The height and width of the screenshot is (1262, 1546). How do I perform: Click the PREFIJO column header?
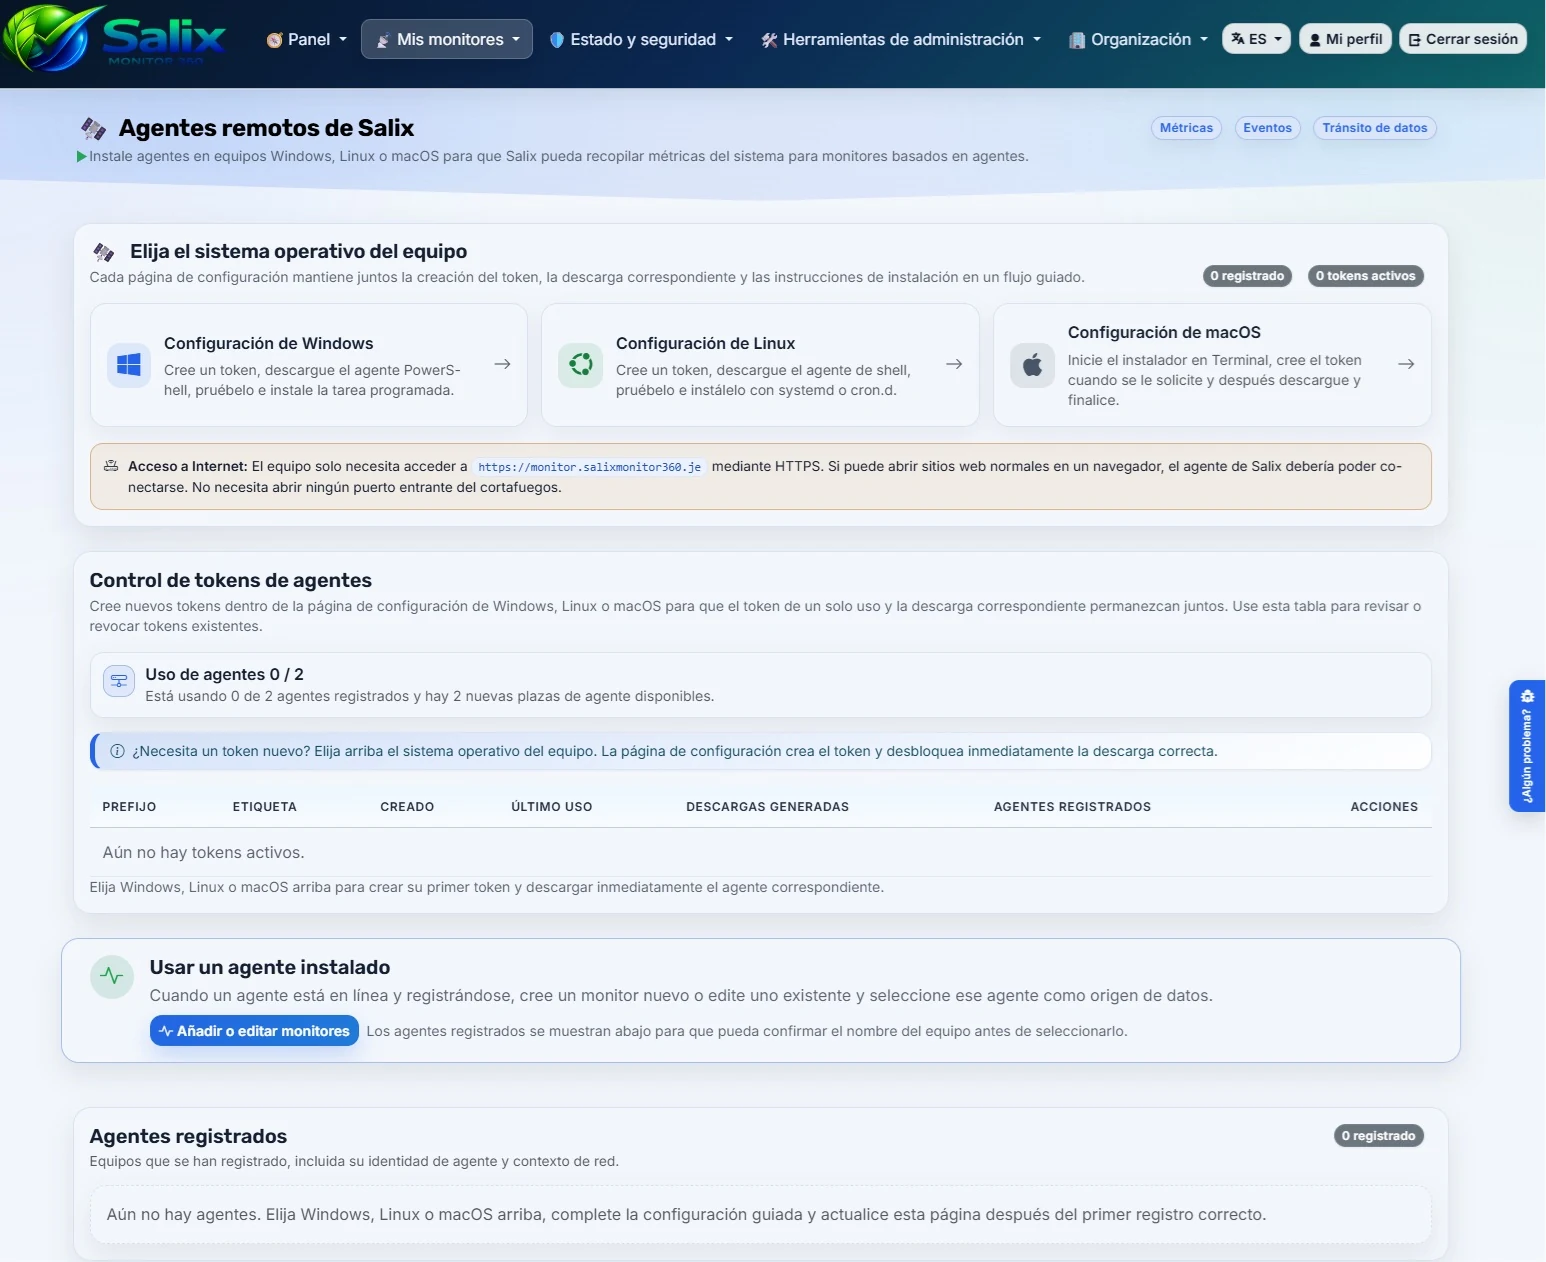click(x=129, y=807)
